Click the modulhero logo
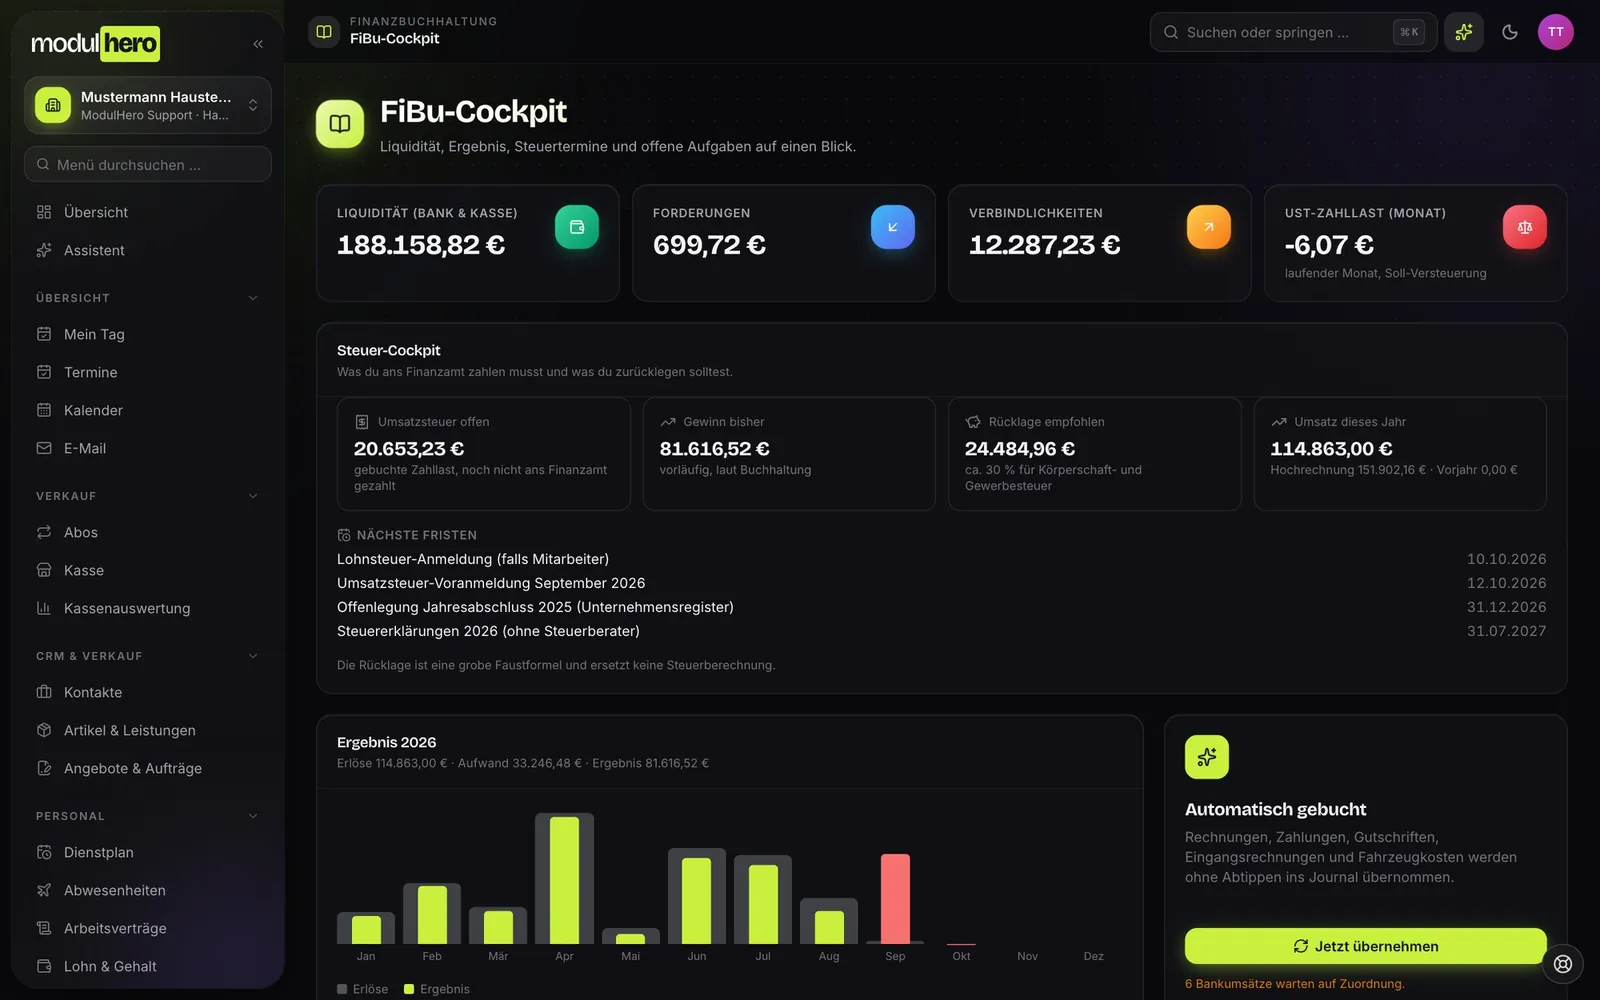The height and width of the screenshot is (1000, 1600). click(95, 44)
